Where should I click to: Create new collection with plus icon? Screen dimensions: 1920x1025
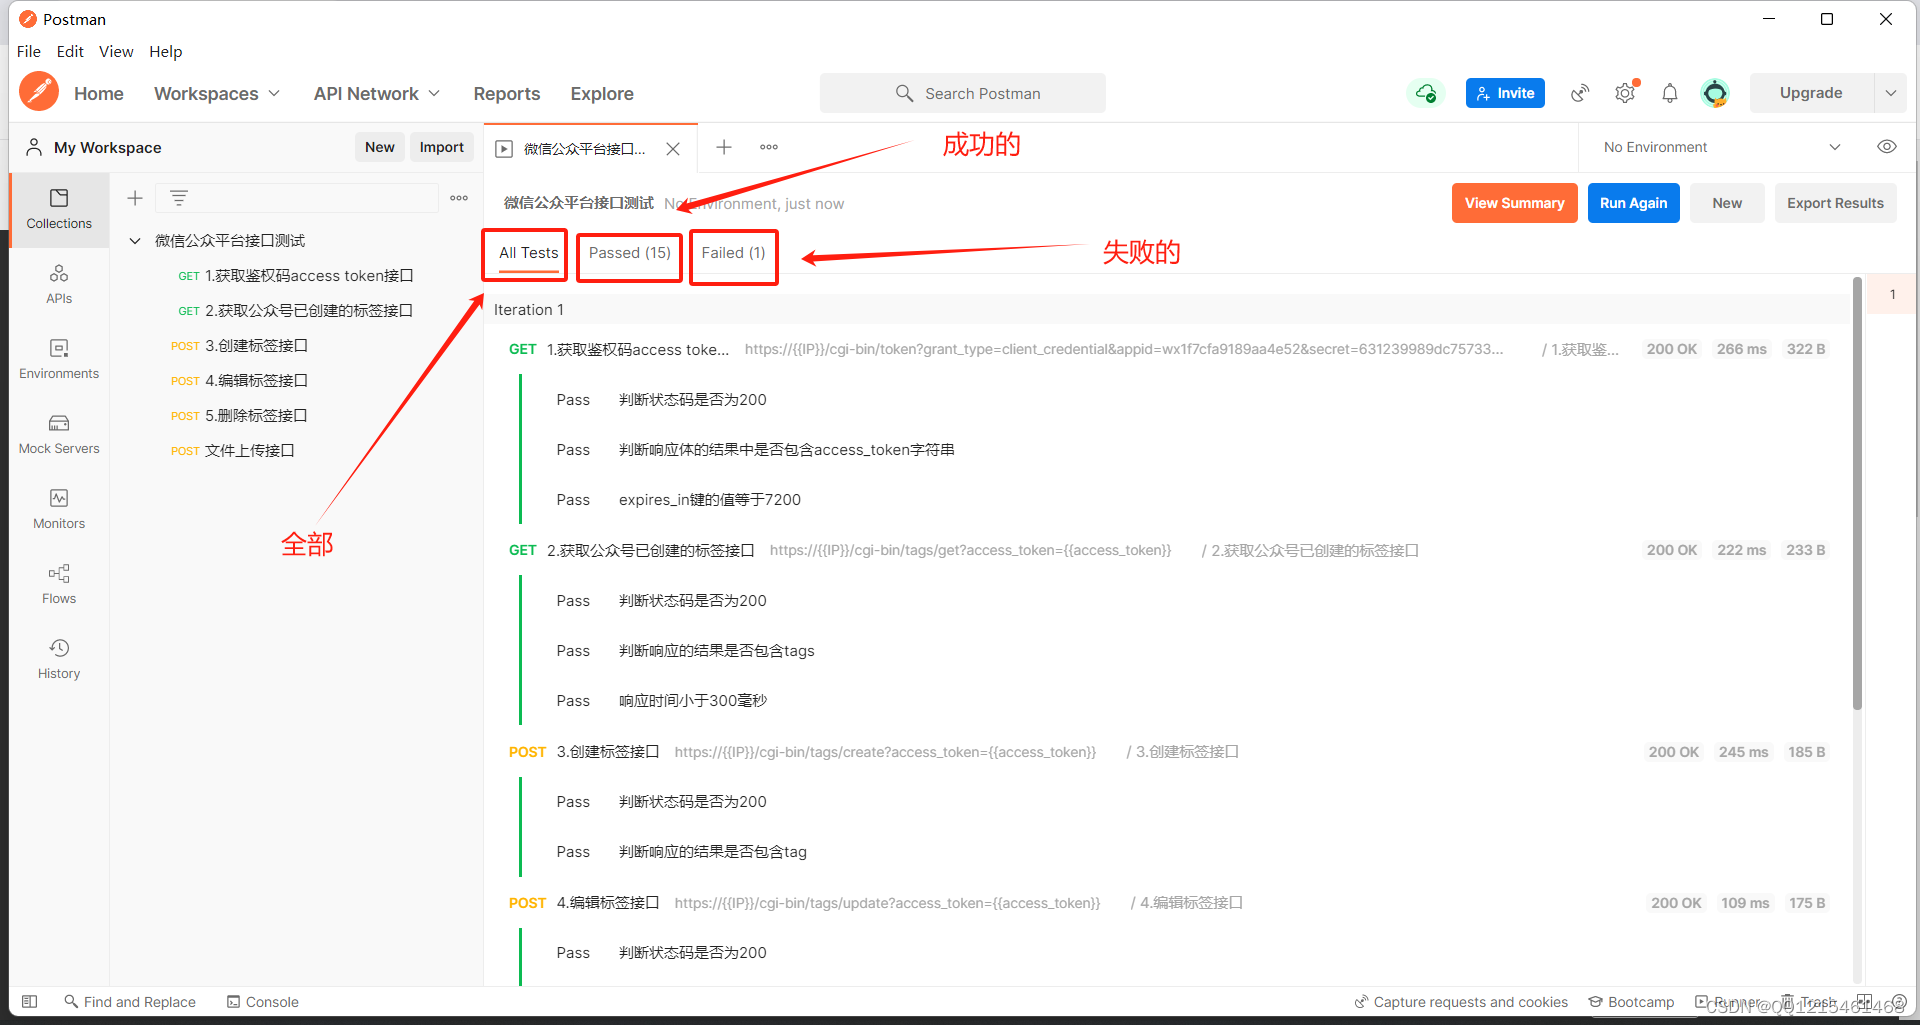[135, 198]
